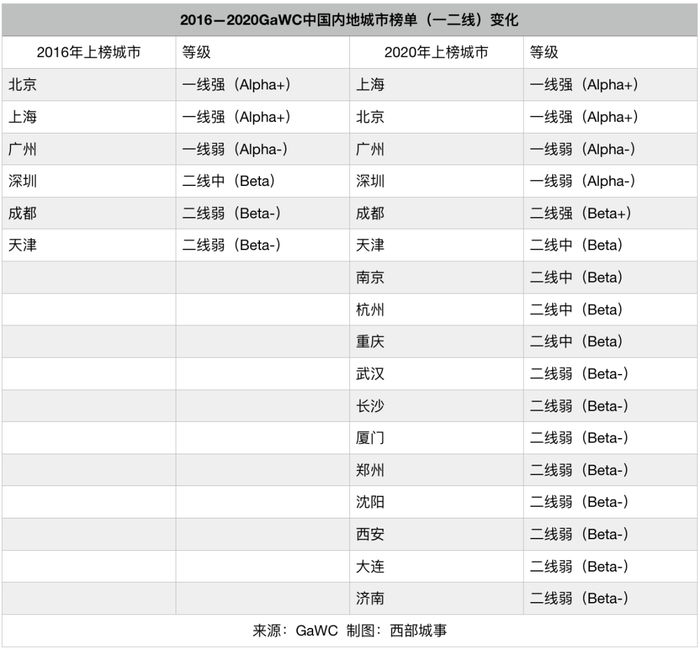Click 二线弱（Beta-）next to 2016 天津
Viewport: 700px width, 650px height.
coord(231,245)
